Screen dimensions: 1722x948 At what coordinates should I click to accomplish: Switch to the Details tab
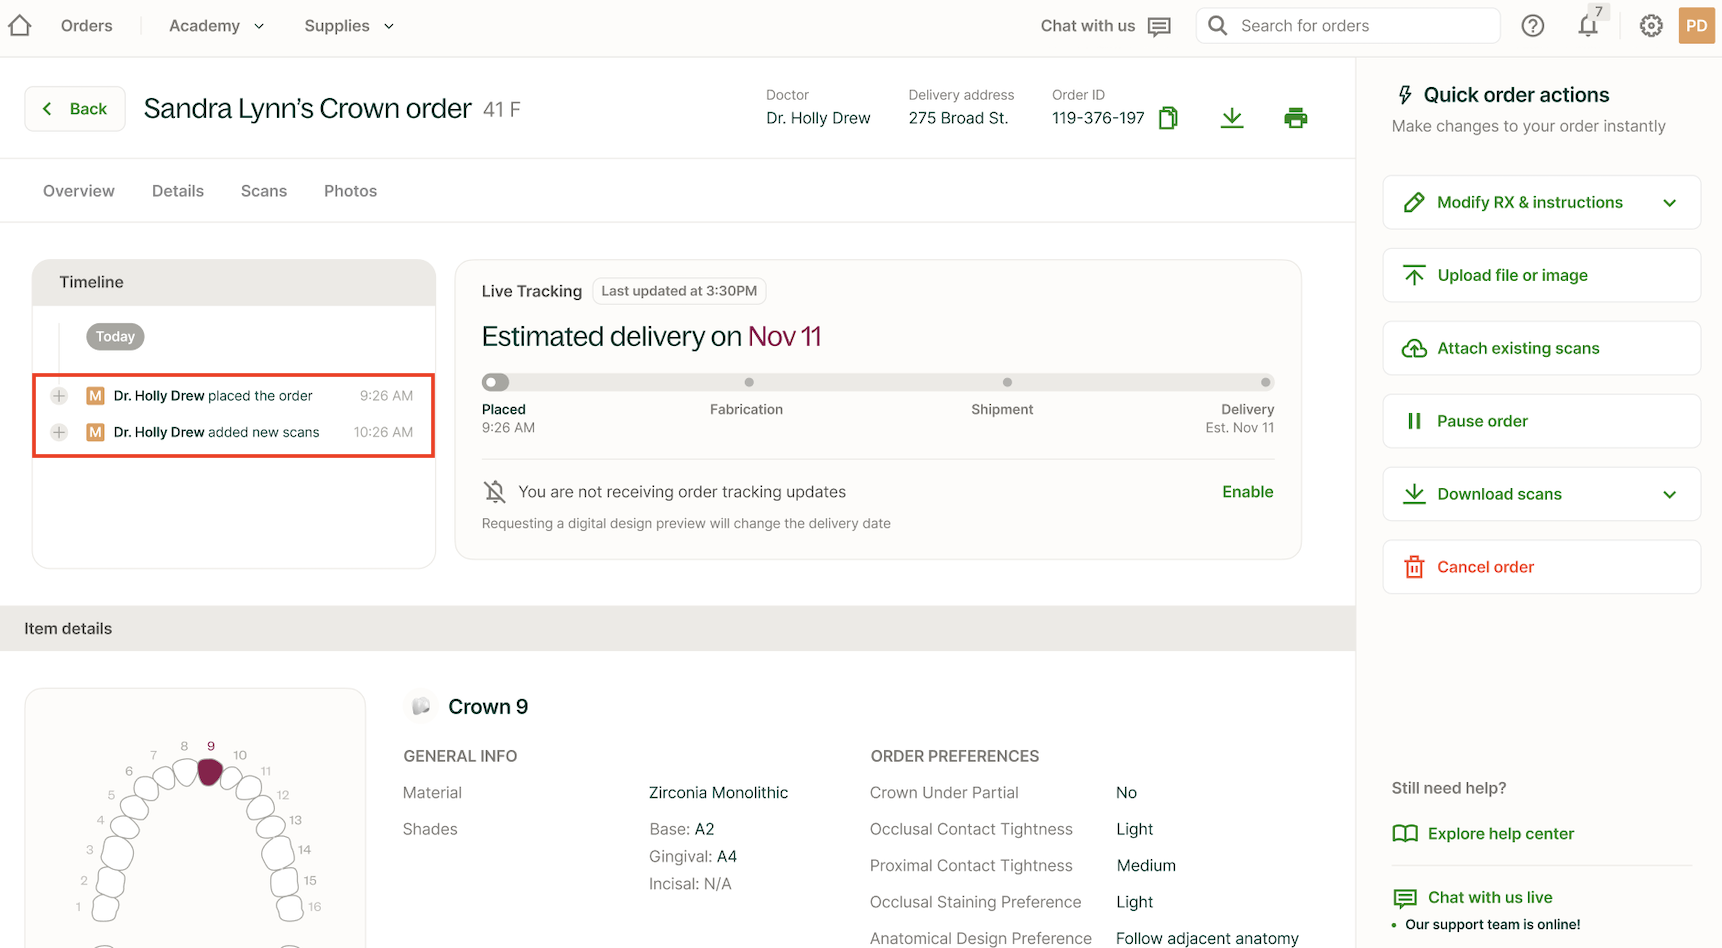pyautogui.click(x=178, y=191)
